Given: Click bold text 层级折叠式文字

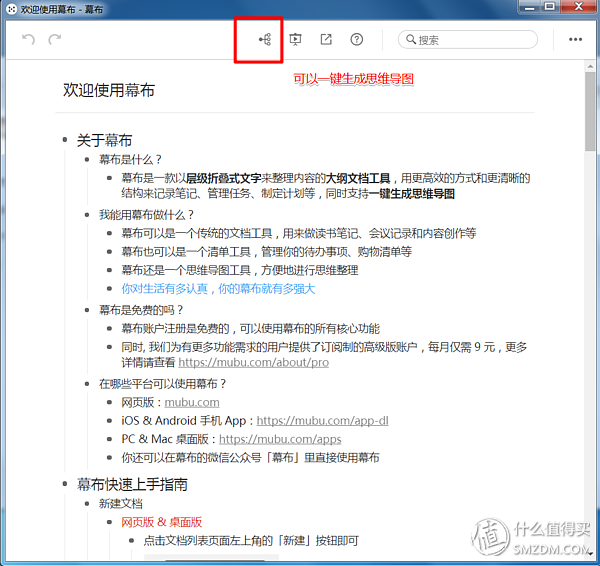Looking at the screenshot, I should (223, 178).
